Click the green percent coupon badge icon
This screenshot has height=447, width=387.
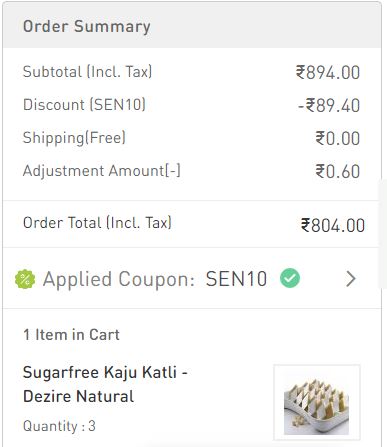point(25,279)
